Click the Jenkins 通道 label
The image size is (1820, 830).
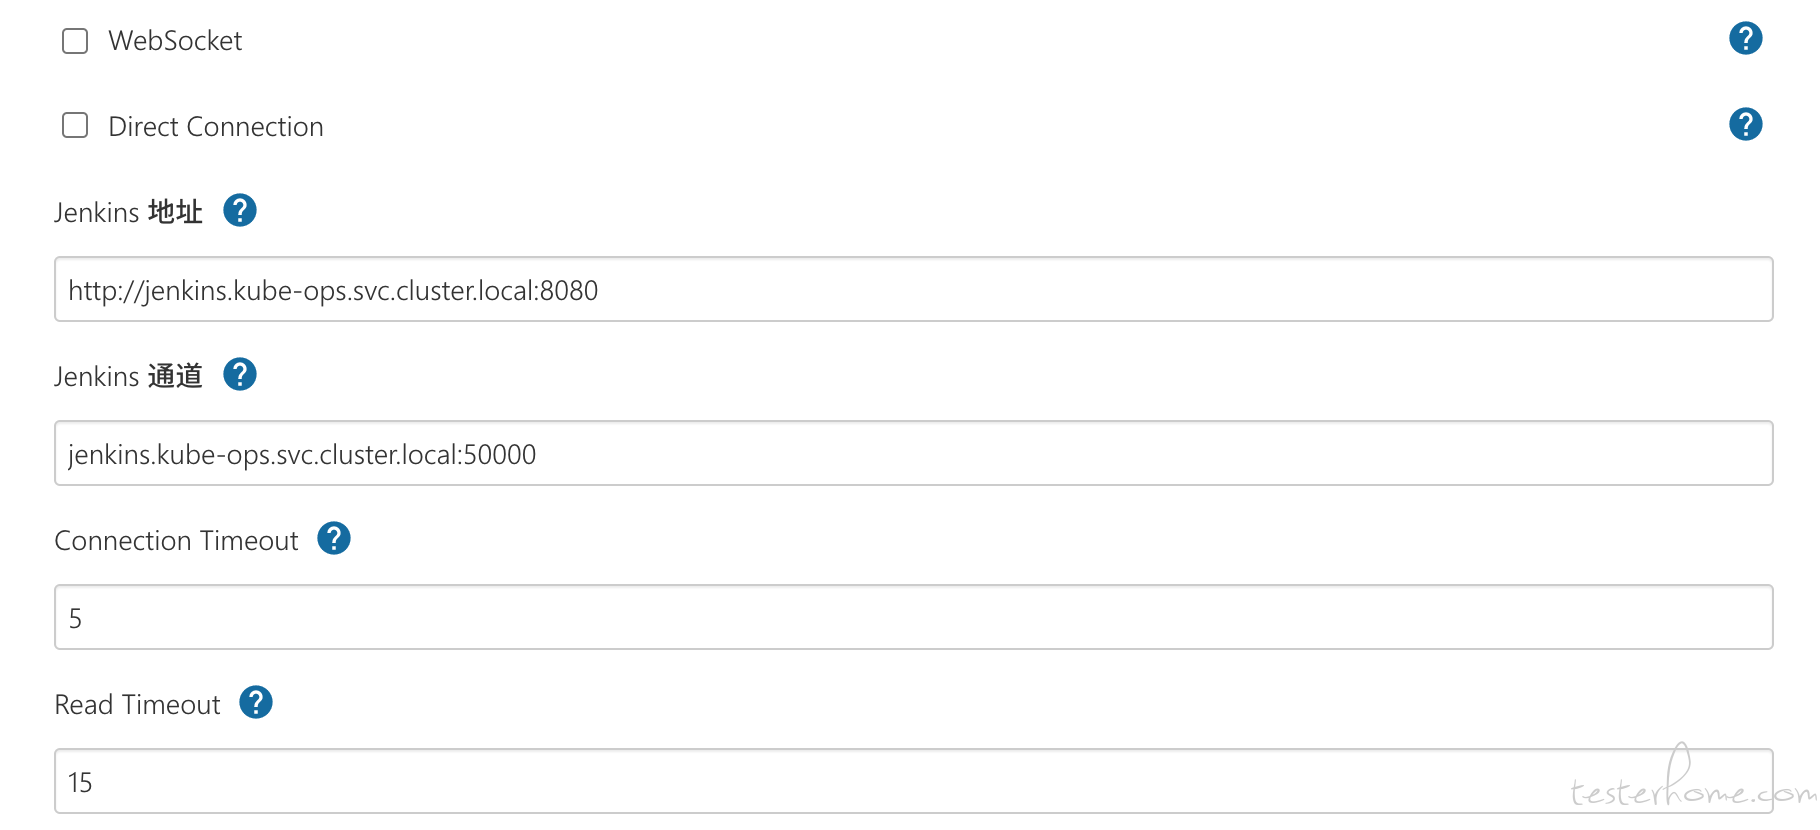[128, 376]
